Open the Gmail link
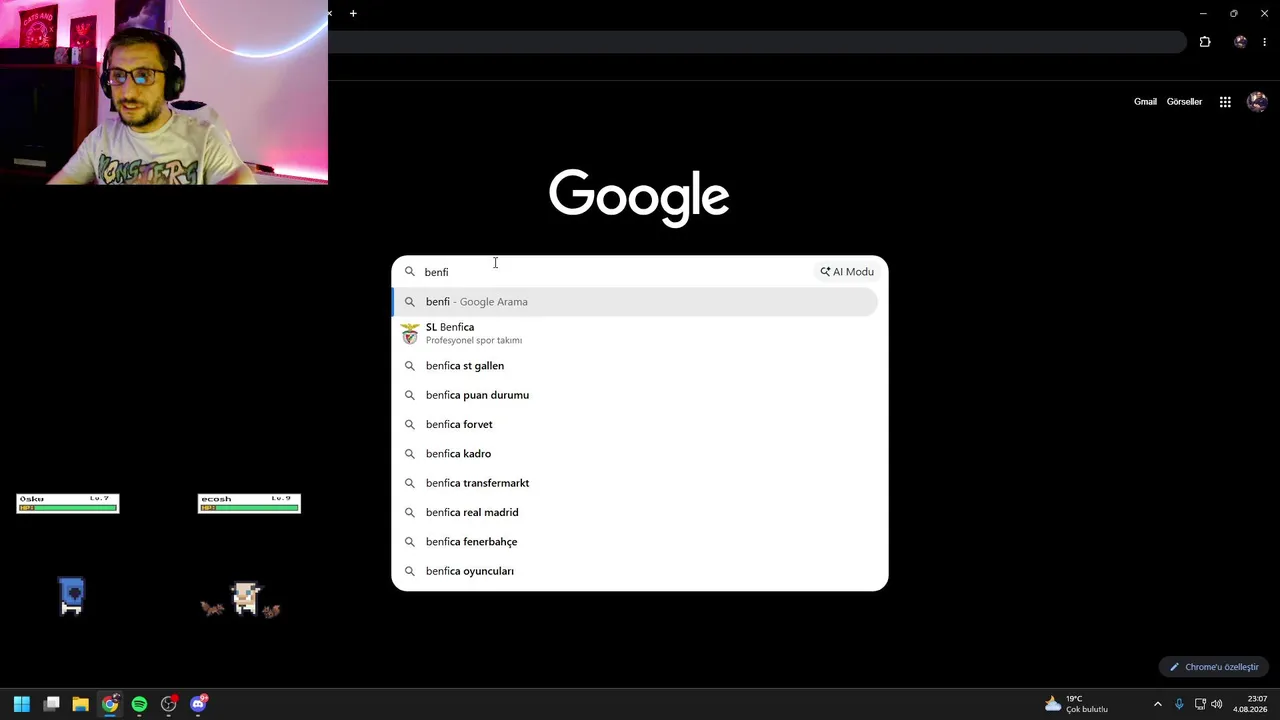Viewport: 1280px width, 720px height. 1145,102
